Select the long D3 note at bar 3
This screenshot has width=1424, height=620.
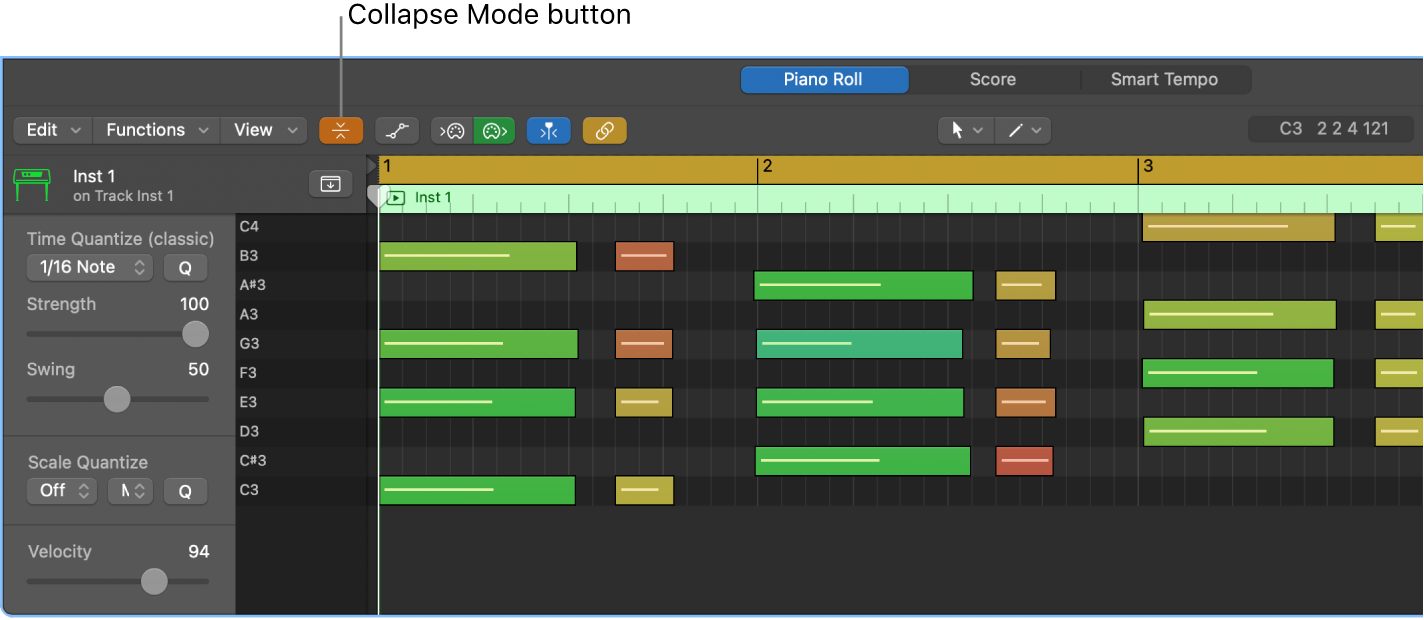click(x=1238, y=432)
